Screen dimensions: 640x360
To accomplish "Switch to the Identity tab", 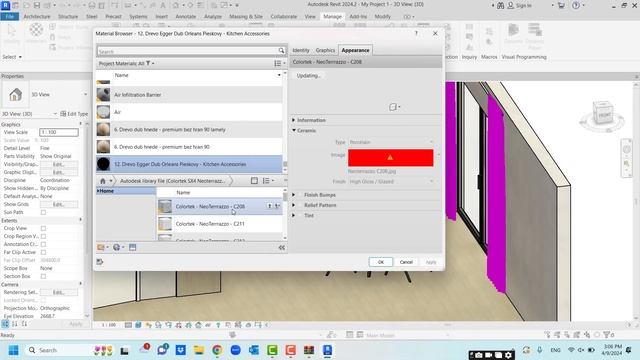I will tap(301, 50).
